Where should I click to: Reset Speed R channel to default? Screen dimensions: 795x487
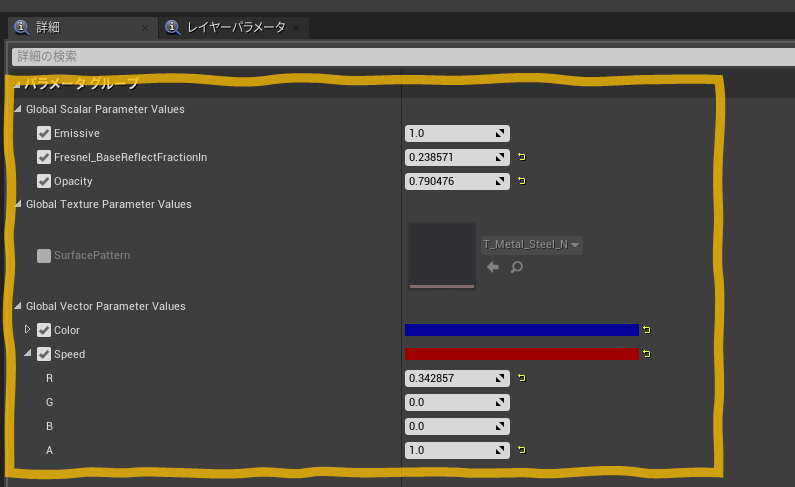pos(522,378)
